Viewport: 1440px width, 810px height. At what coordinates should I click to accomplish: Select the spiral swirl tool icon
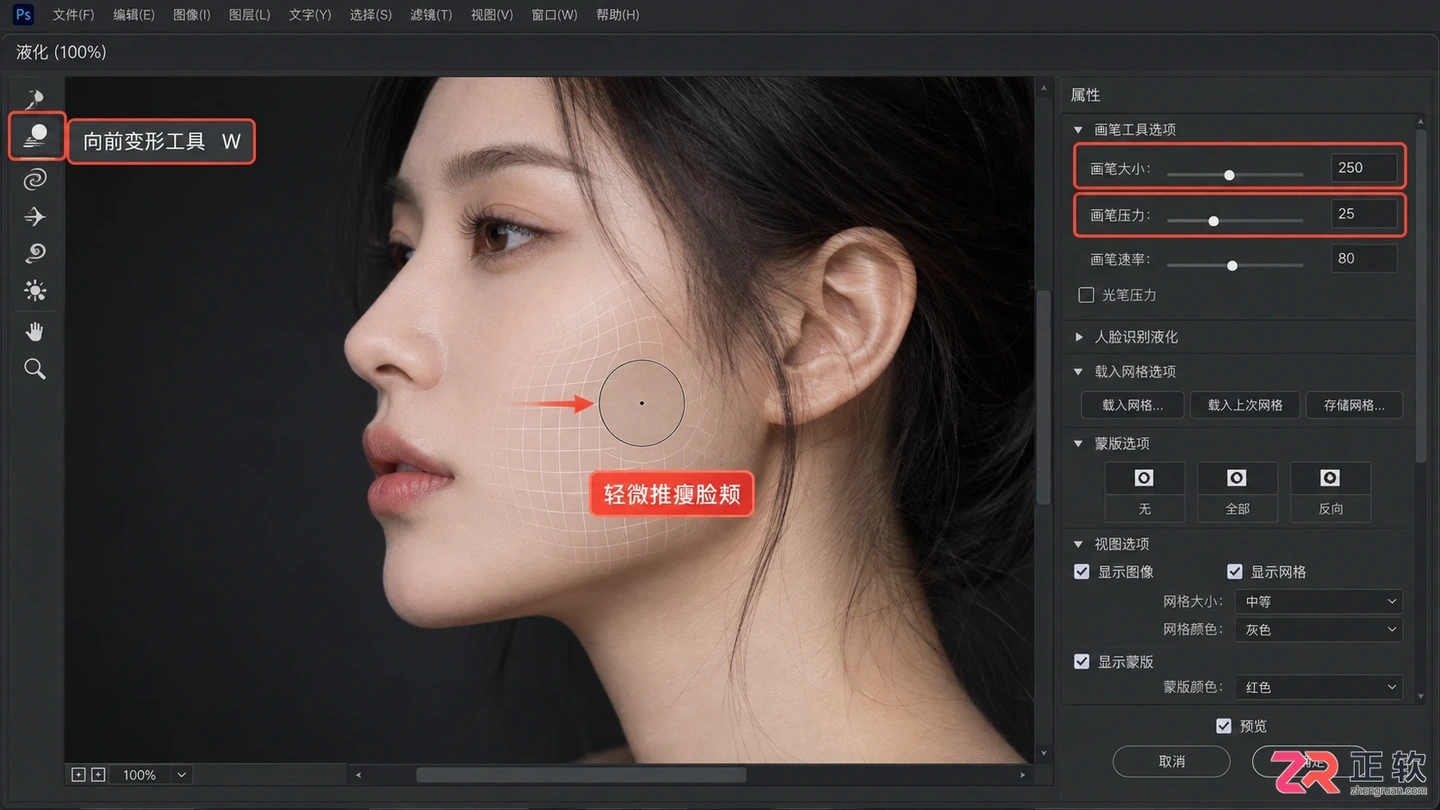click(x=35, y=180)
